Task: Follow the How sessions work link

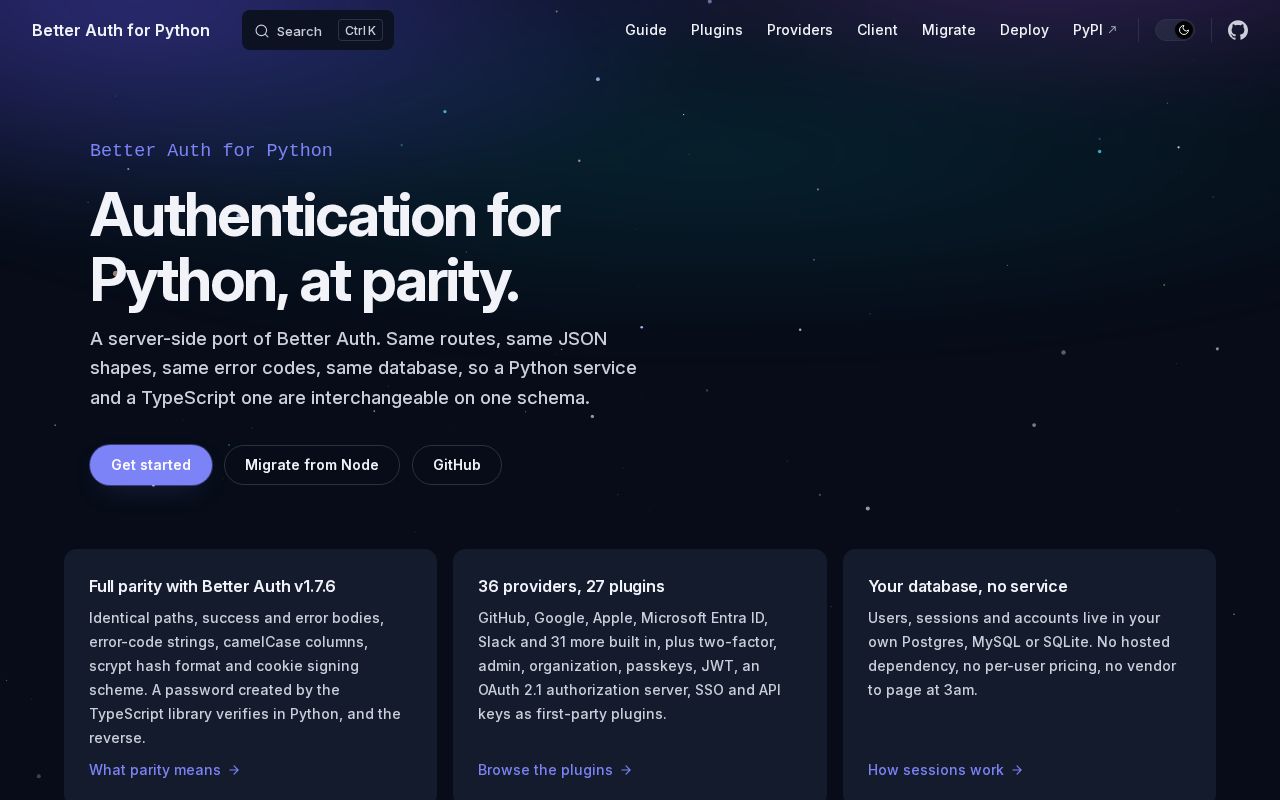Action: coord(945,770)
